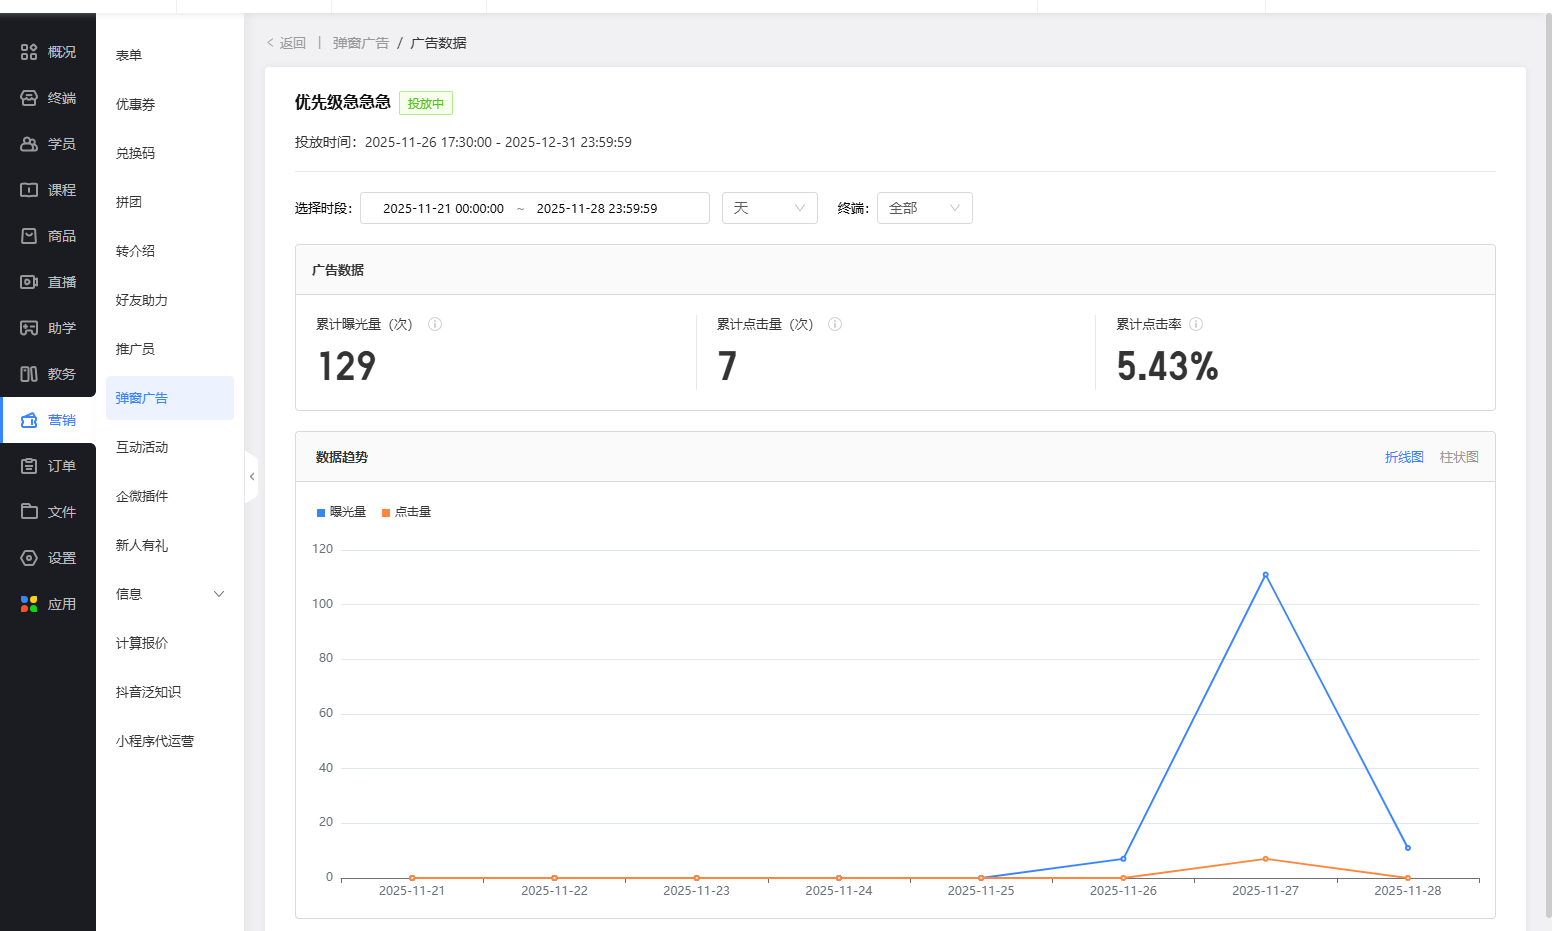Click the 订单 orders icon
The height and width of the screenshot is (931, 1552).
tap(29, 466)
